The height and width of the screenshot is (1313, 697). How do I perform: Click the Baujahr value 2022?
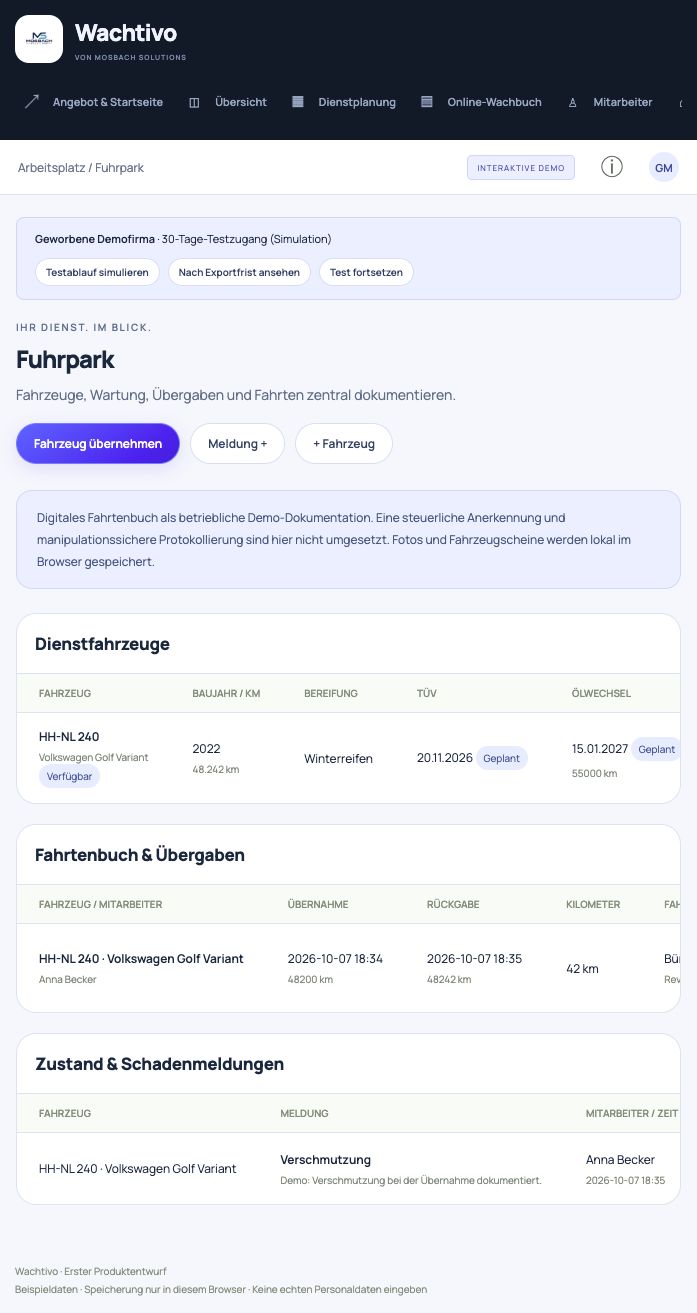point(206,748)
